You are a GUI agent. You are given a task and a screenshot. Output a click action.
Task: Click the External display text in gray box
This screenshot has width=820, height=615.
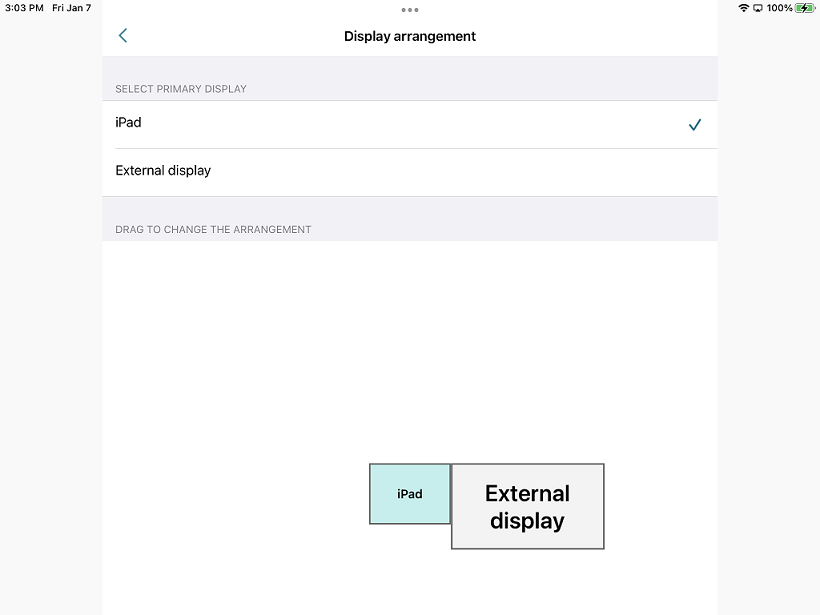pos(527,507)
